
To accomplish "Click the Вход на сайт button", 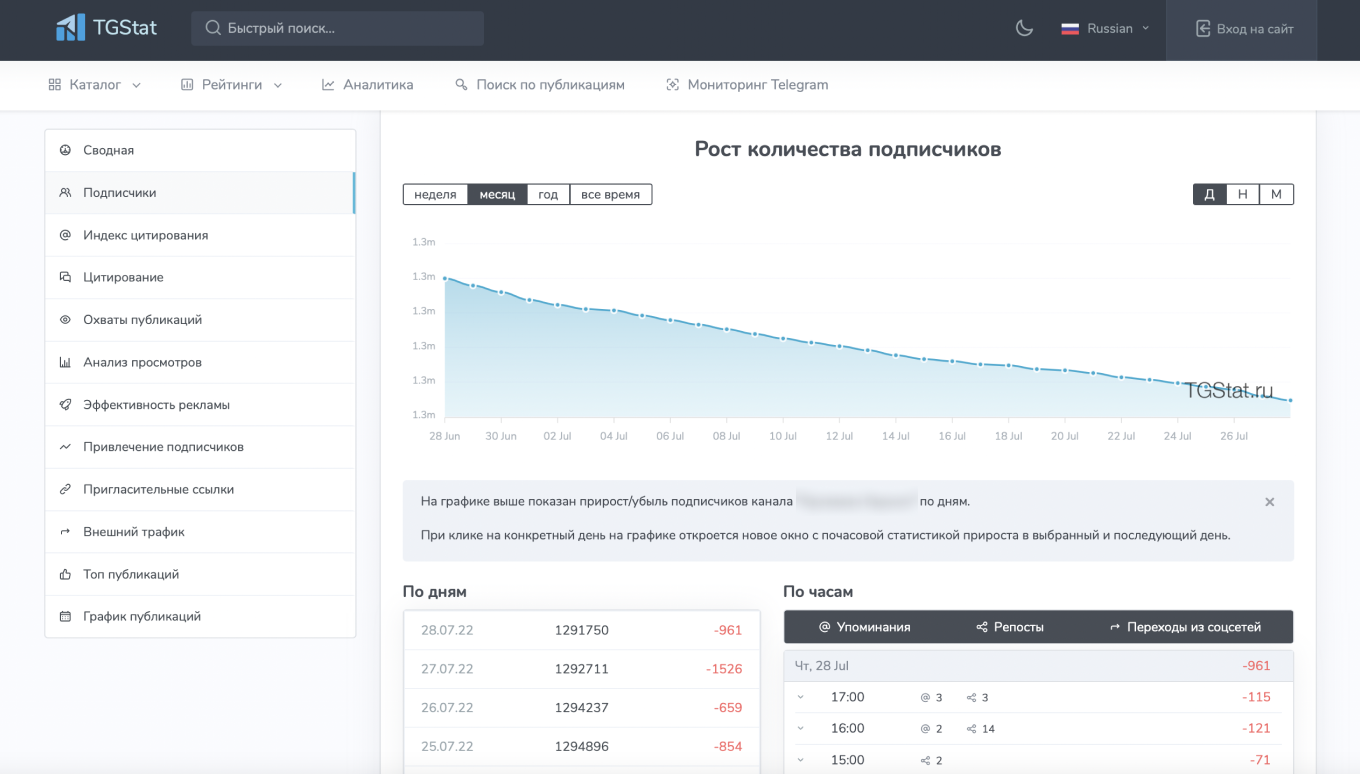I will tap(1245, 29).
